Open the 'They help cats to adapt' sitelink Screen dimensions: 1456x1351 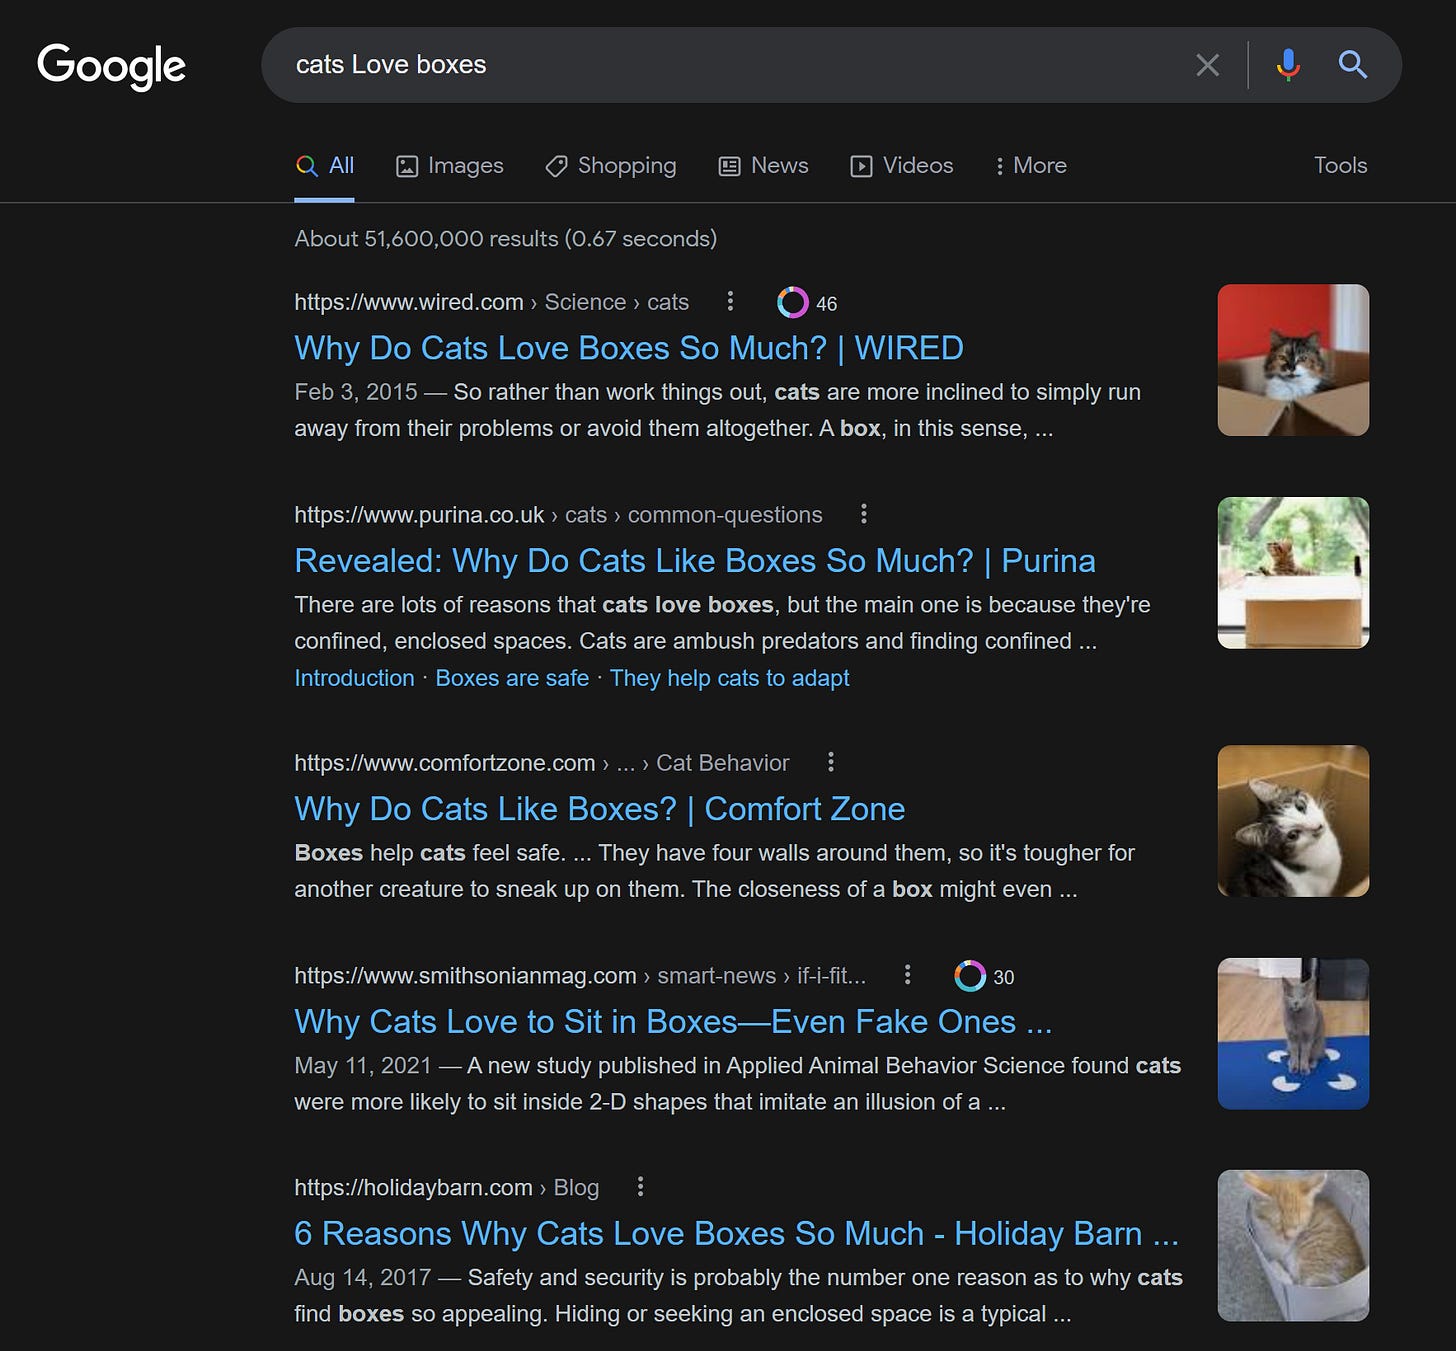729,678
